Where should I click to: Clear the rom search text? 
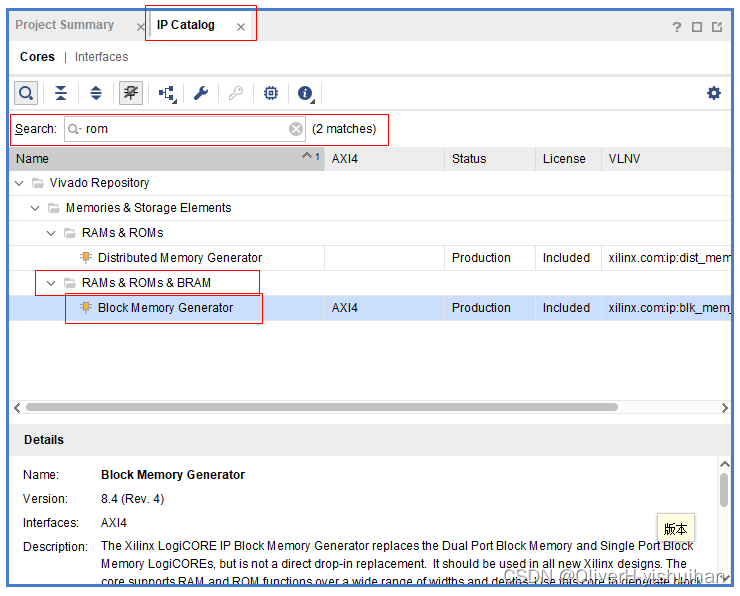[296, 129]
